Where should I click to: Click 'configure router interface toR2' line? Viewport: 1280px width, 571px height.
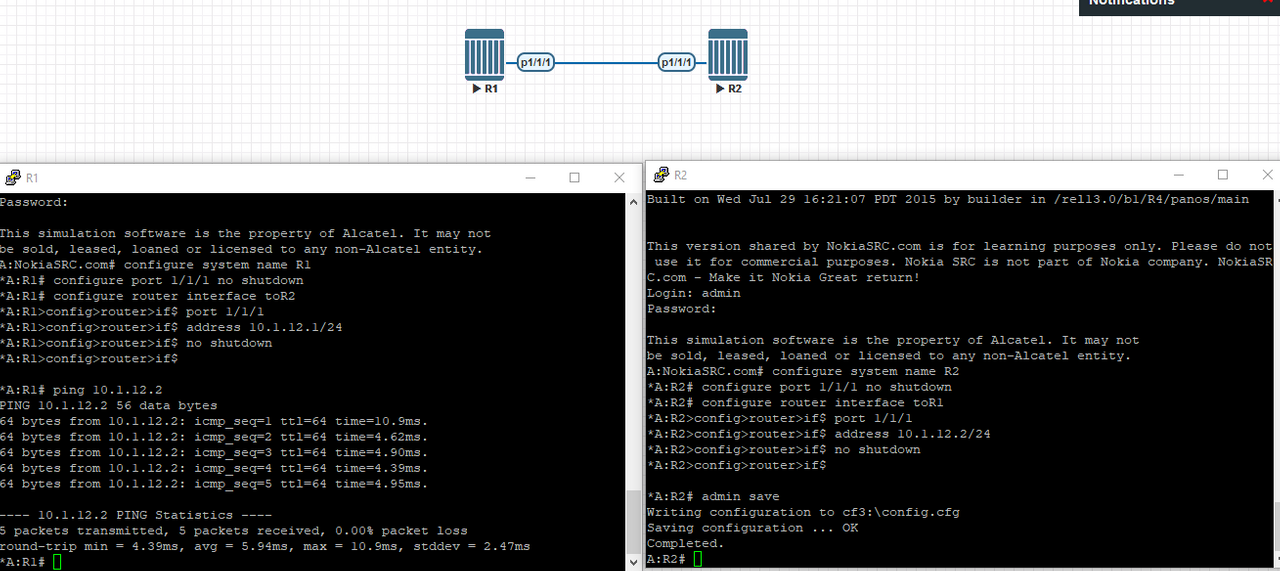148,296
